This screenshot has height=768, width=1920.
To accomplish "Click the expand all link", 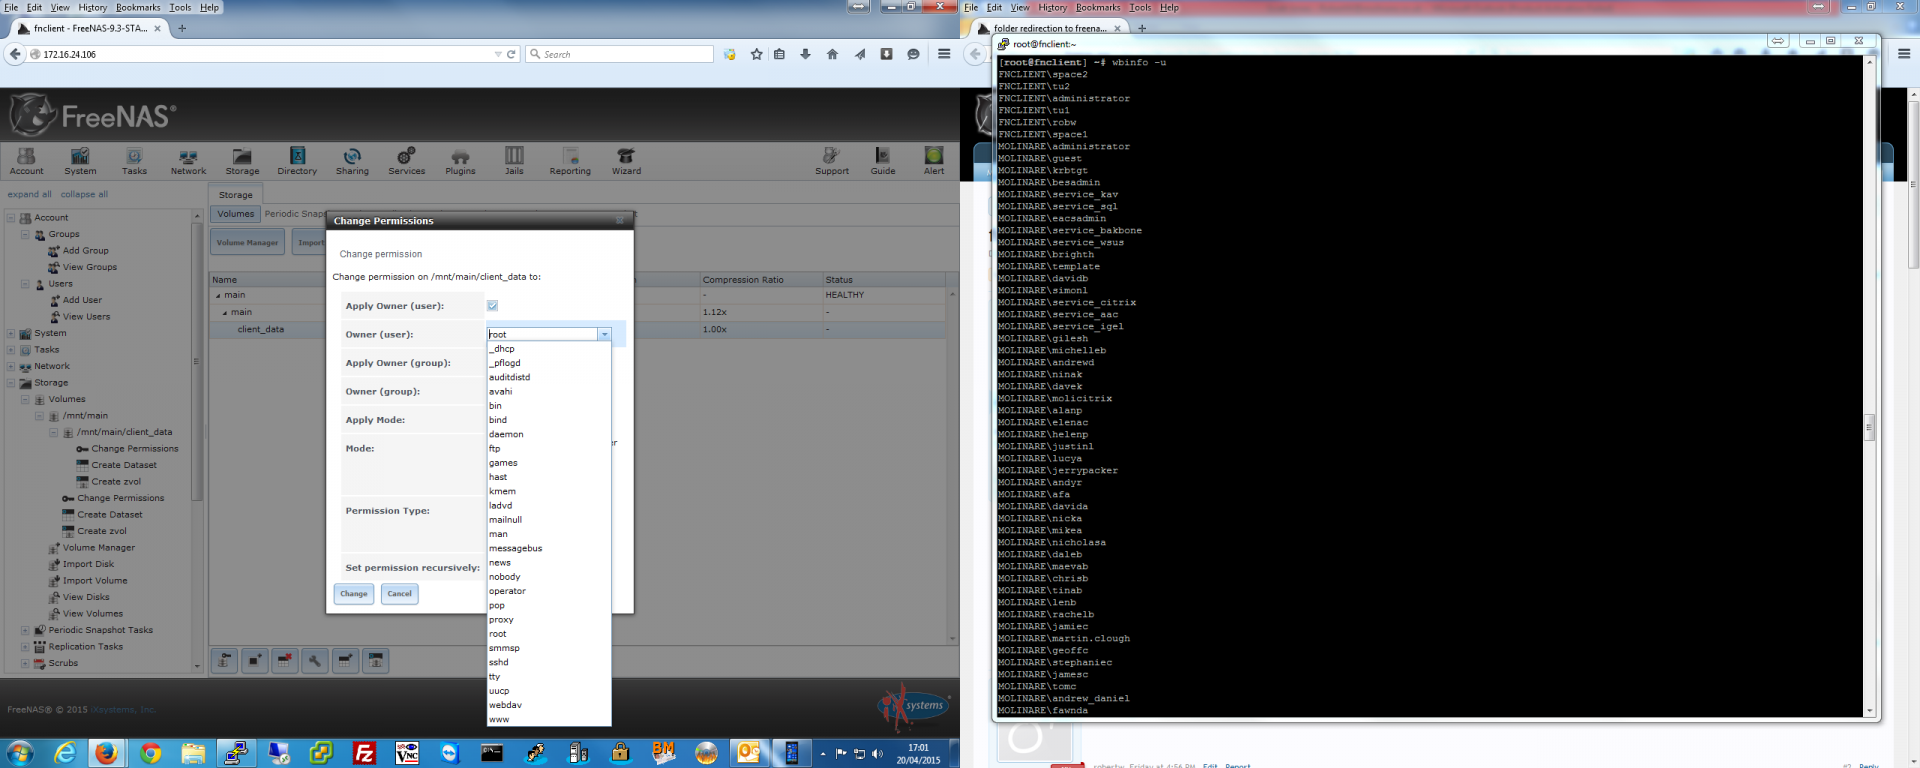I will click(30, 194).
